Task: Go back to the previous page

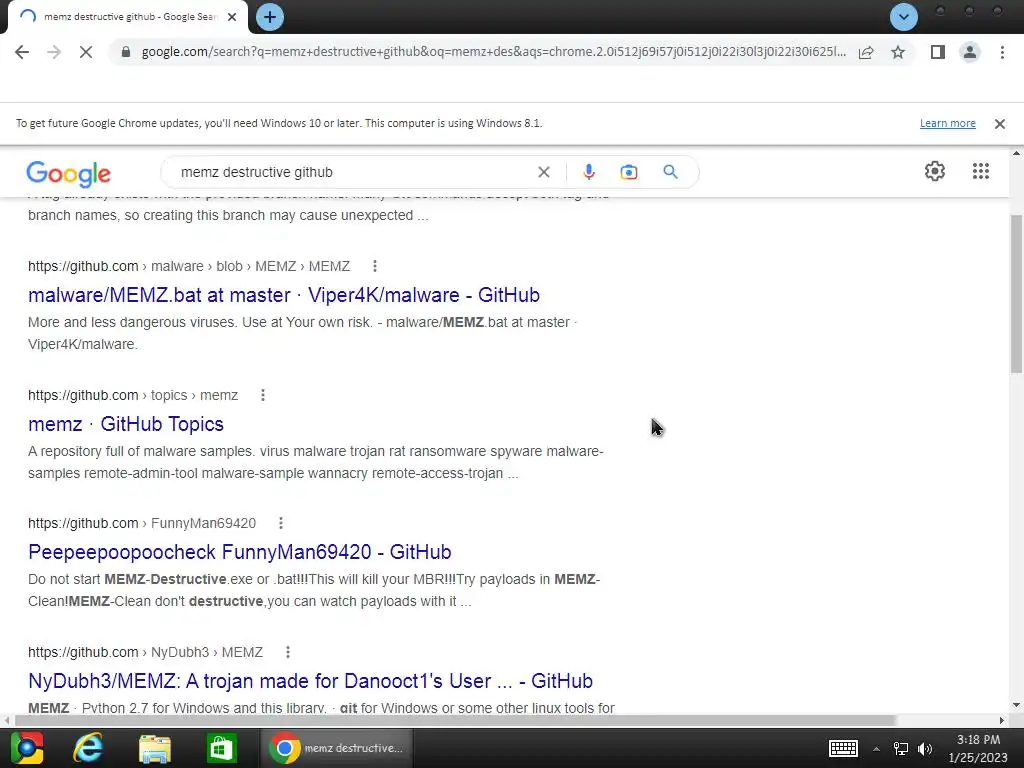Action: tap(22, 52)
